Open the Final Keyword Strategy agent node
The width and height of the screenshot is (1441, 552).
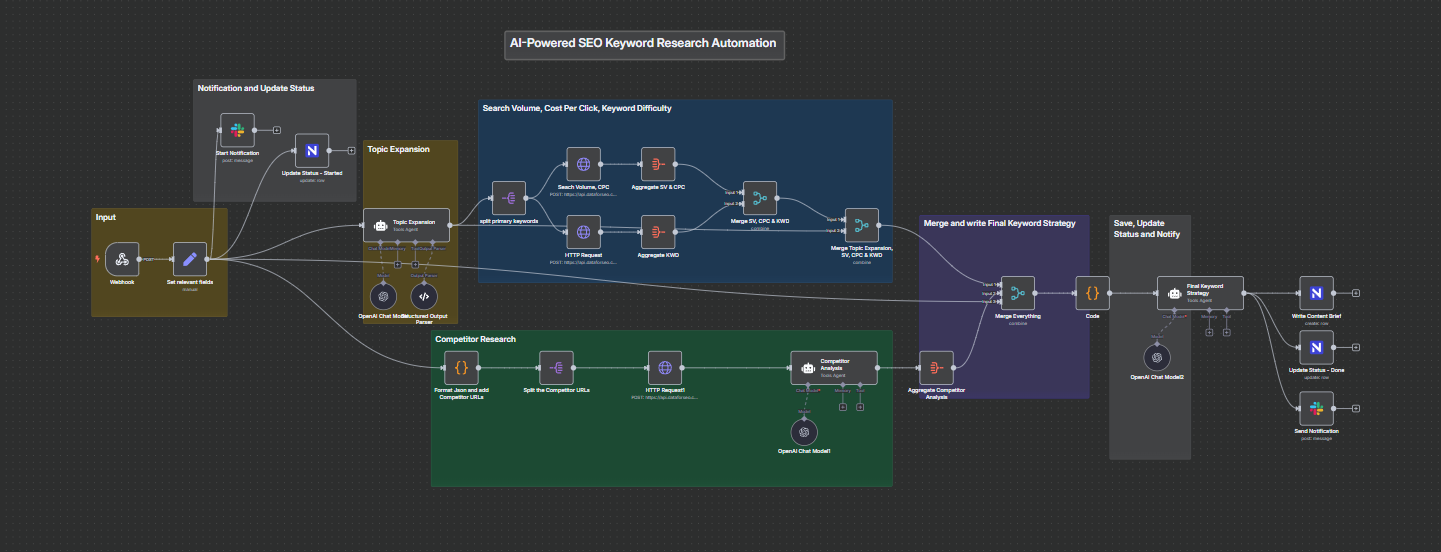point(1199,293)
